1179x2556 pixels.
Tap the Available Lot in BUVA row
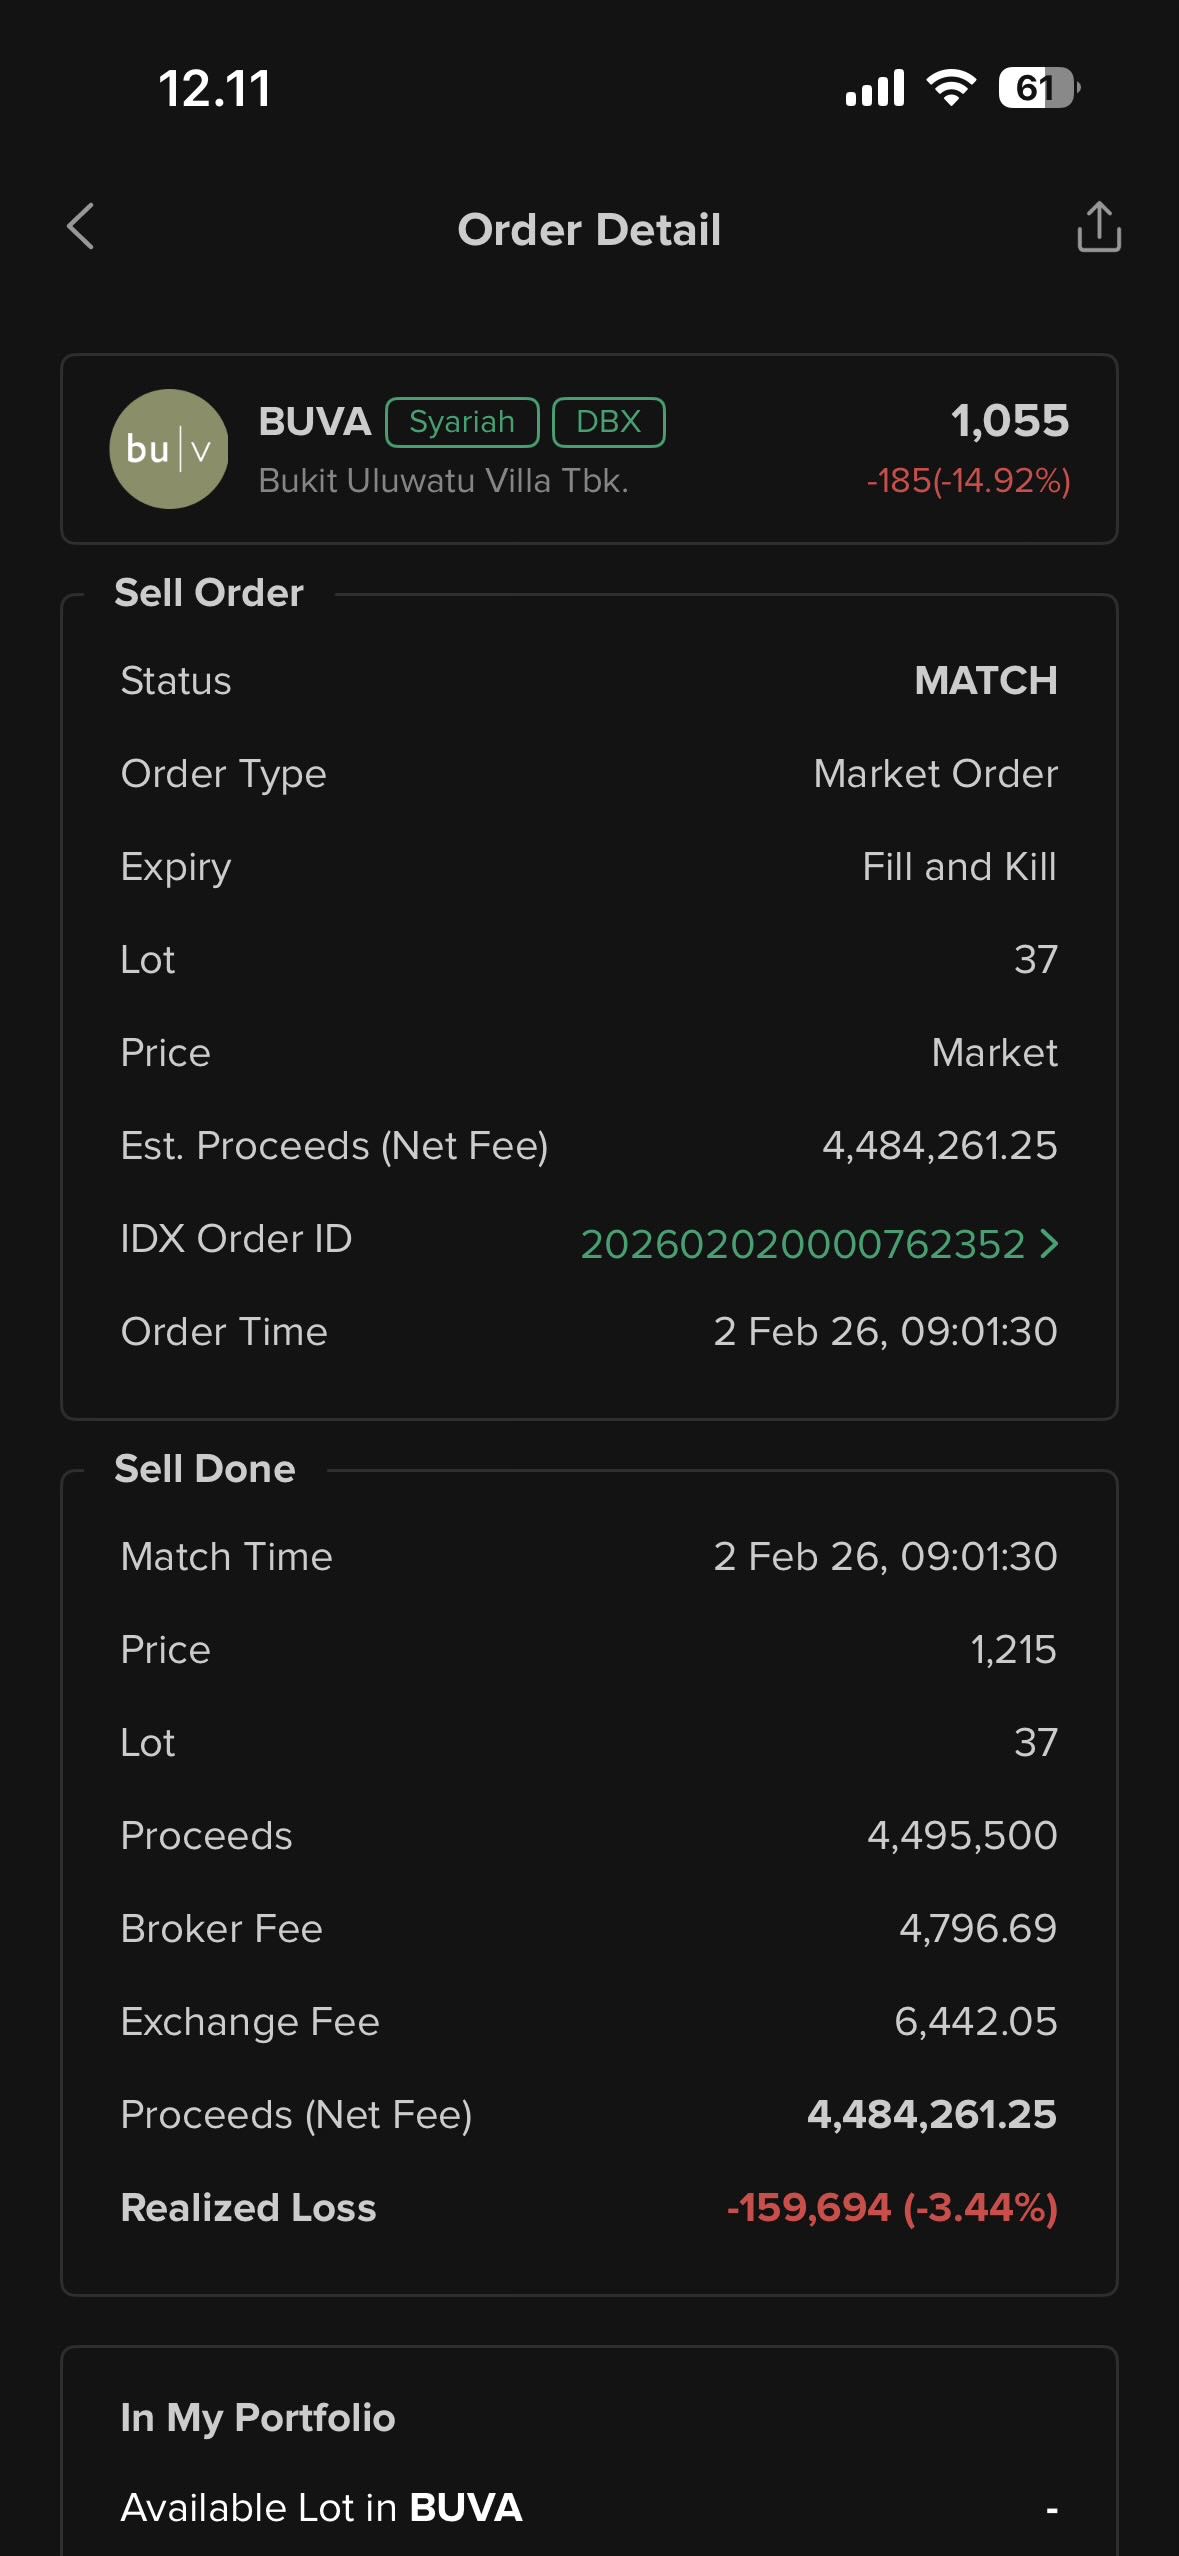click(x=588, y=2508)
